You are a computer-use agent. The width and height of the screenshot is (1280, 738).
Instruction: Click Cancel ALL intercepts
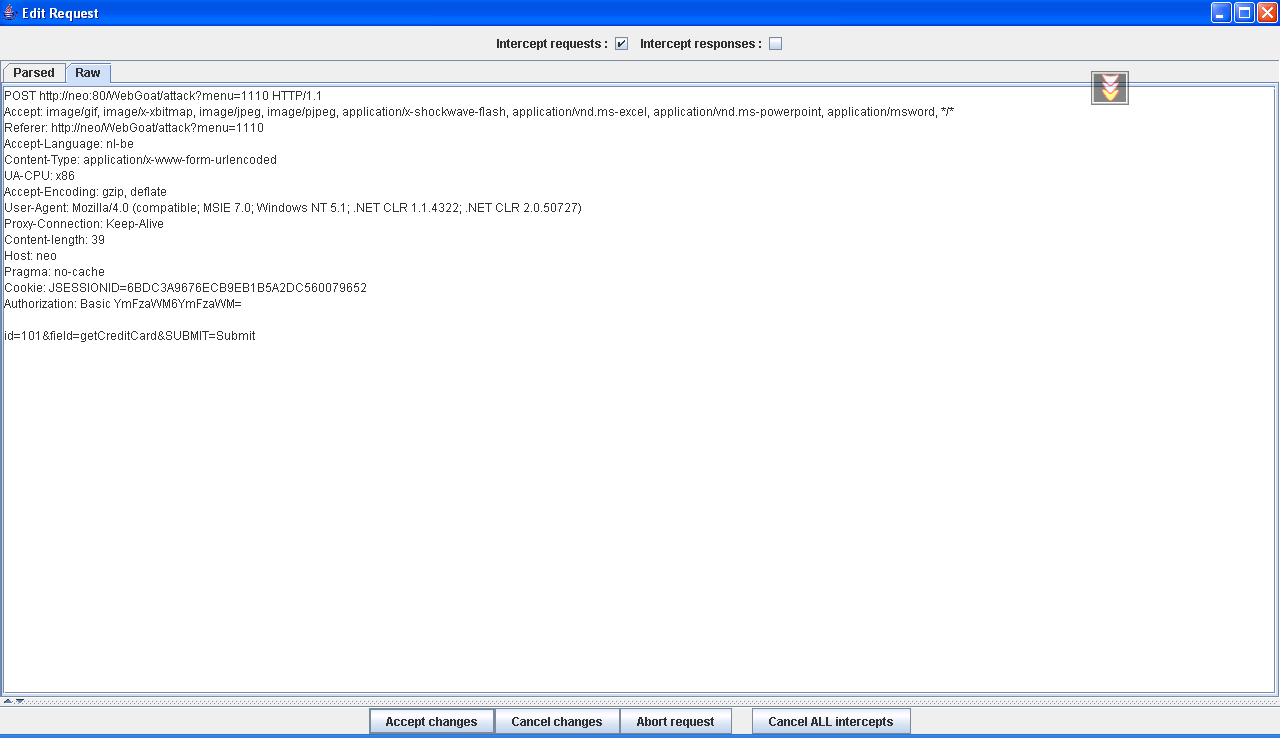[830, 721]
